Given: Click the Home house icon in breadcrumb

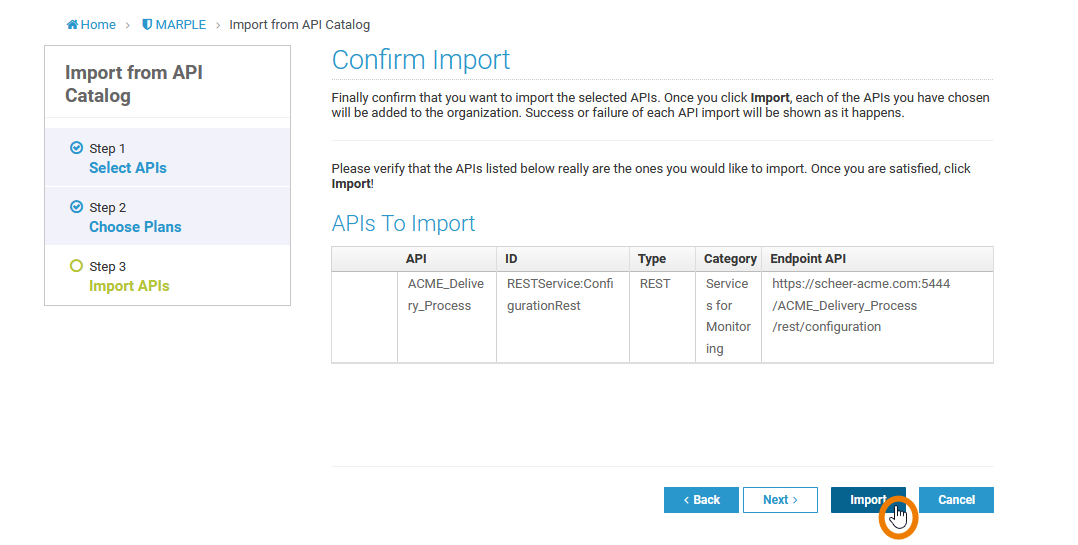Looking at the screenshot, I should point(72,25).
